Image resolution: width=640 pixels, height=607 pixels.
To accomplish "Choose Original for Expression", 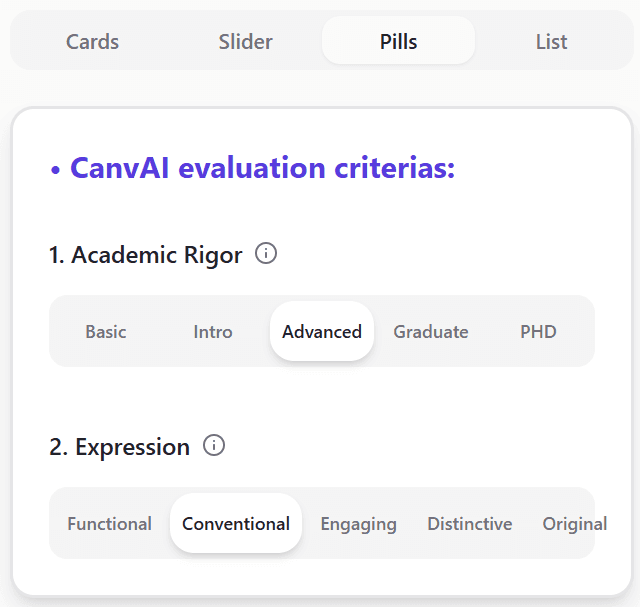I will (572, 524).
